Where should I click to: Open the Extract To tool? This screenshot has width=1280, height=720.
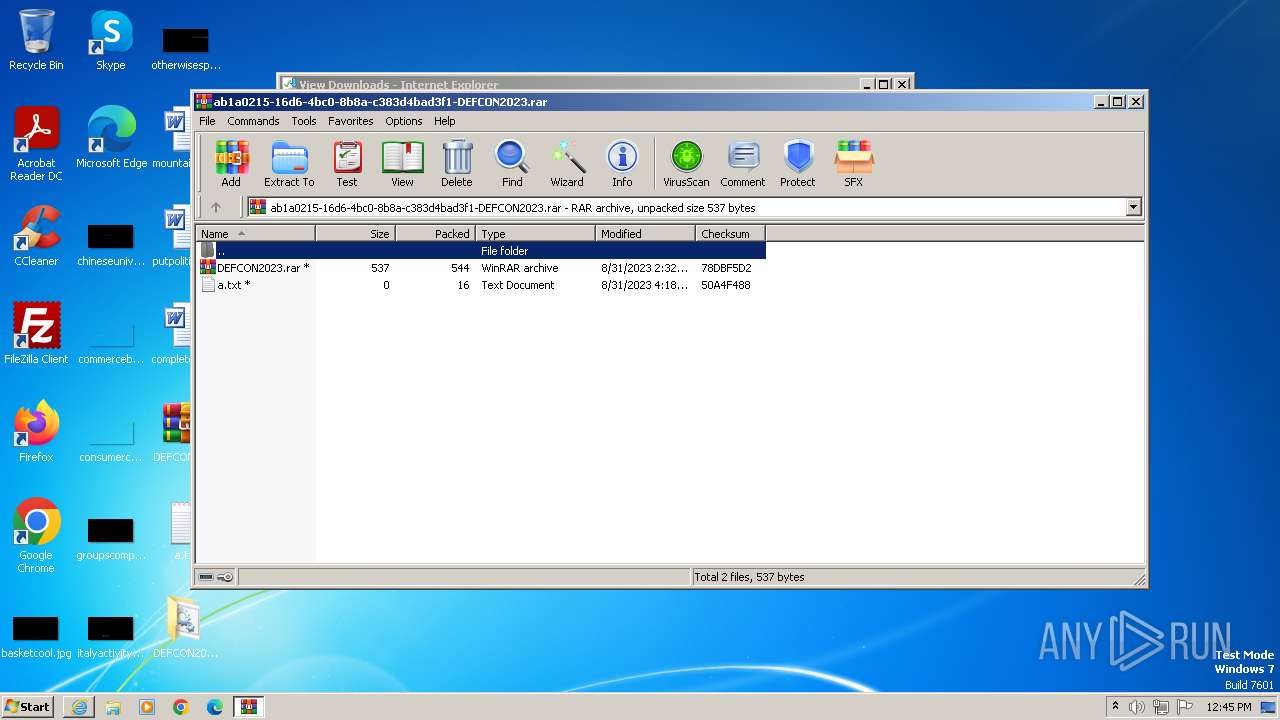(289, 163)
